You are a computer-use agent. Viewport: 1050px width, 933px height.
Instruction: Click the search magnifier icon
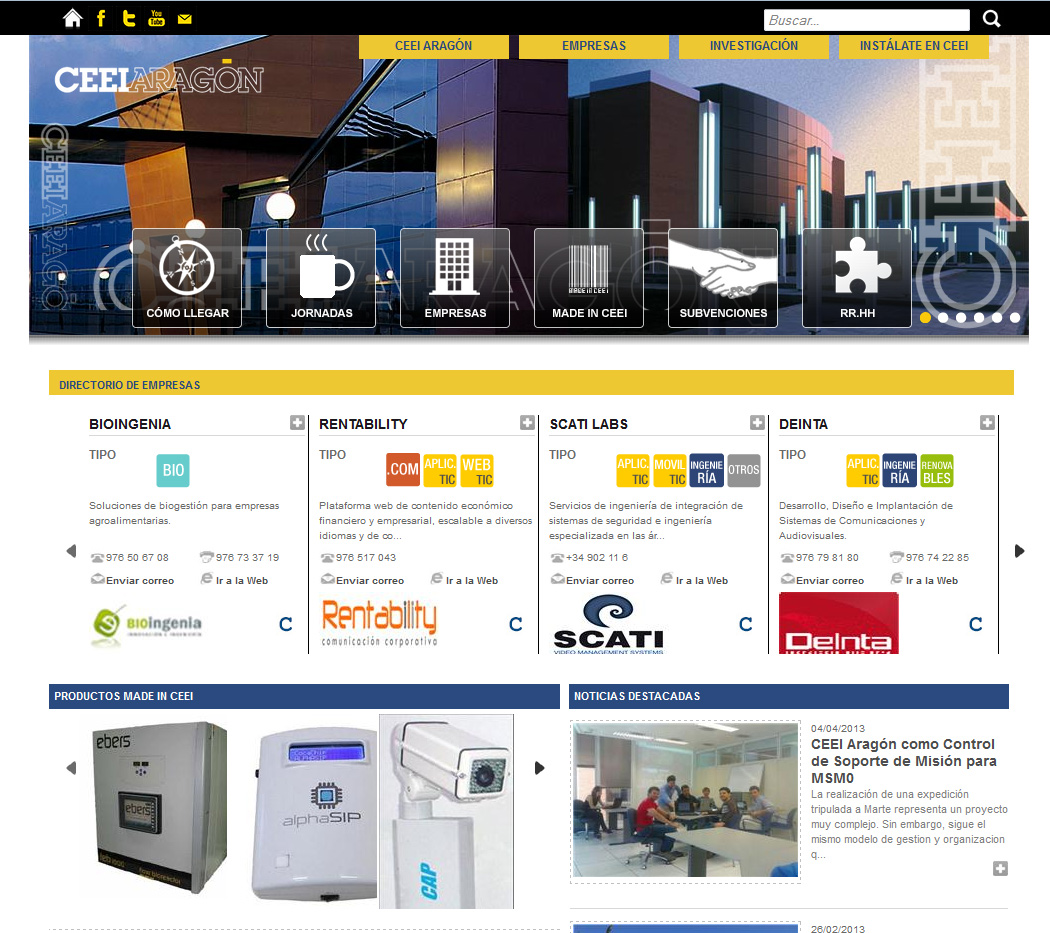[992, 19]
